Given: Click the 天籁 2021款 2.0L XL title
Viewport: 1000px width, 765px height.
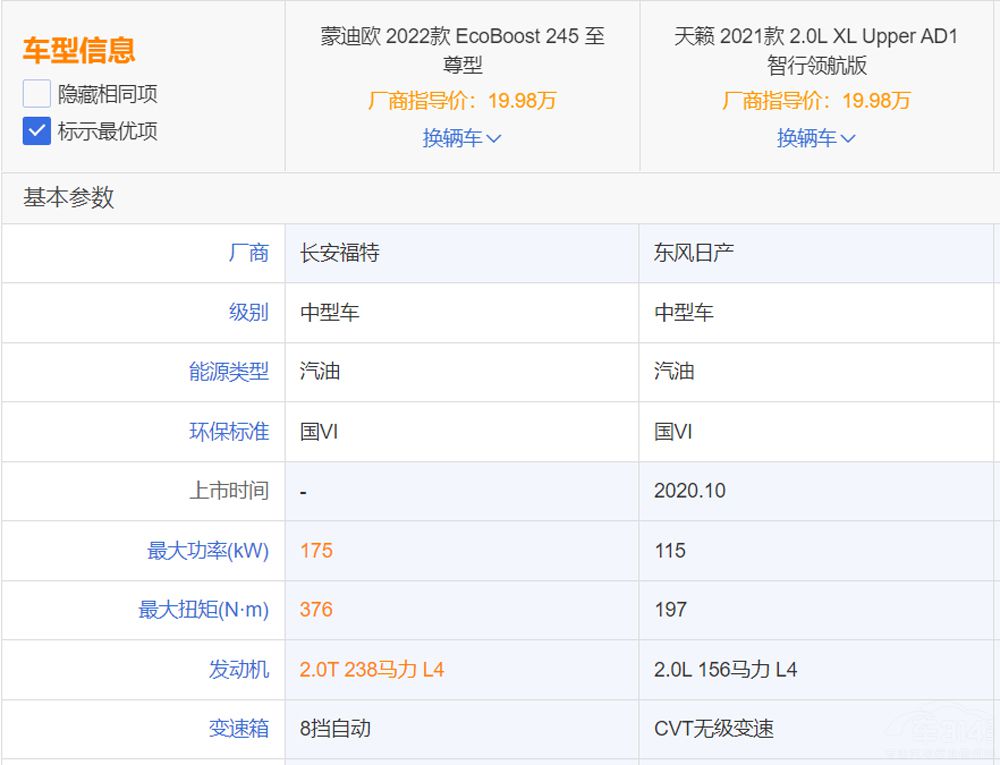Looking at the screenshot, I should tap(816, 51).
